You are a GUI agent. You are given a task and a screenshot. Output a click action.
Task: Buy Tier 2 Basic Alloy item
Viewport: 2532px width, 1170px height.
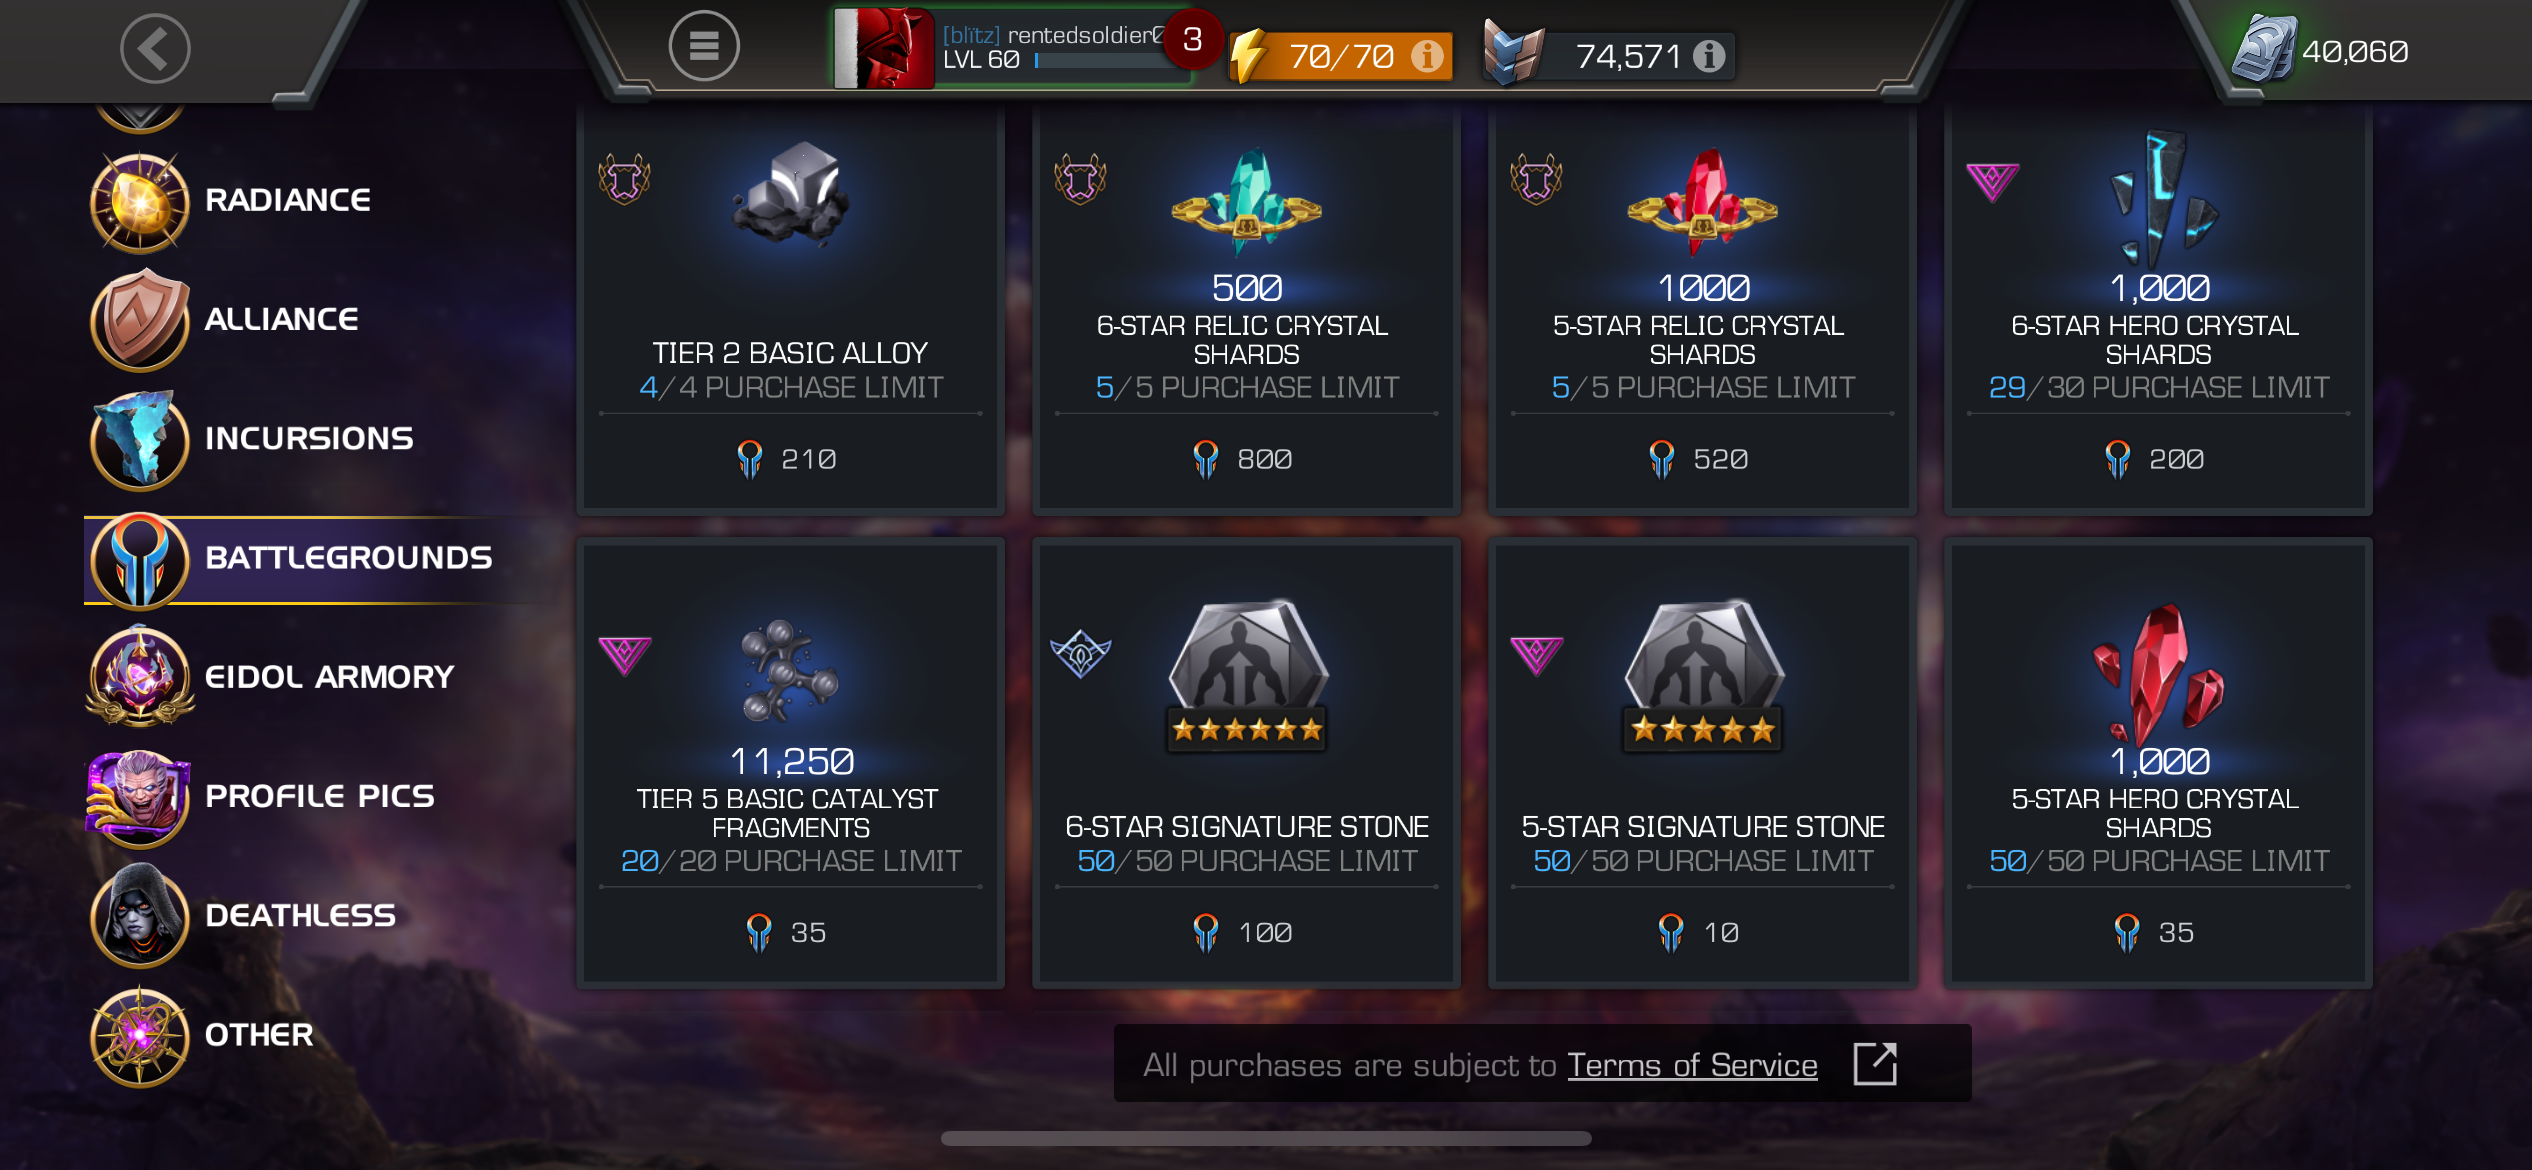tap(791, 309)
